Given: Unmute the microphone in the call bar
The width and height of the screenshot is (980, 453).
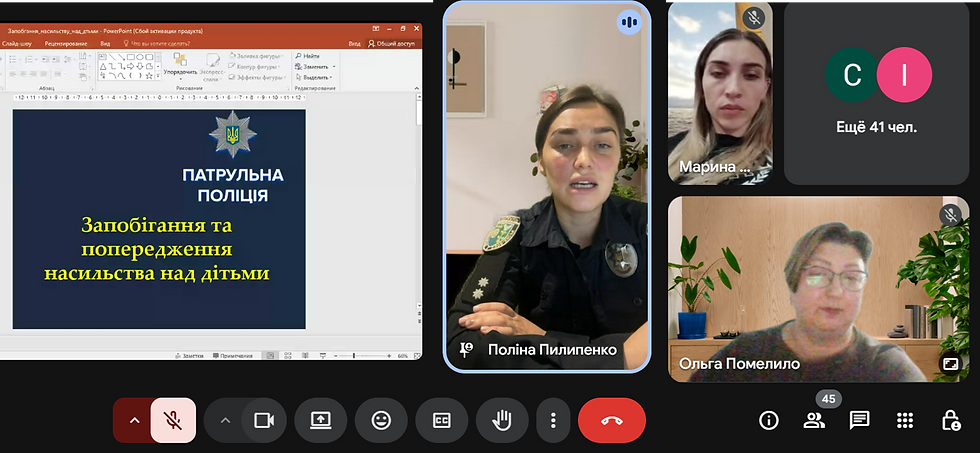Looking at the screenshot, I should [x=173, y=421].
